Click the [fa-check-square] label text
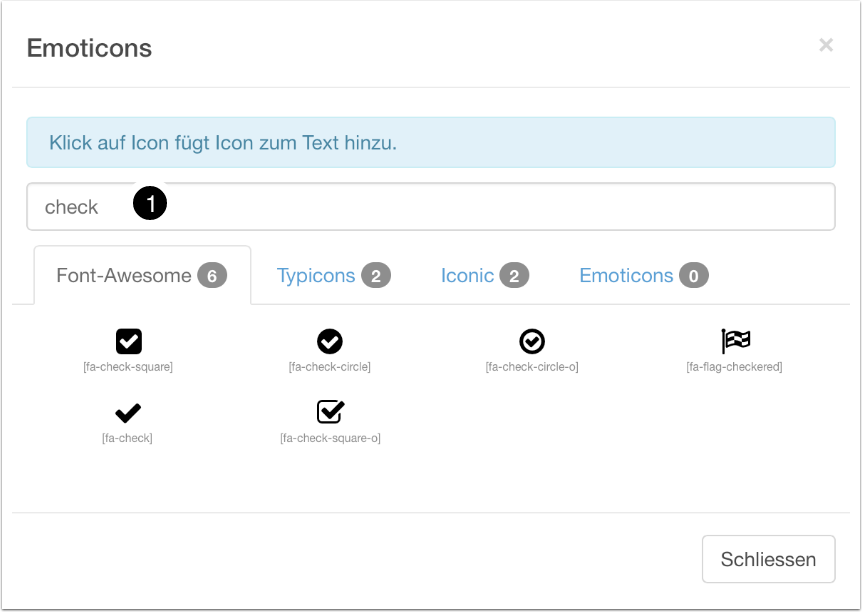Image resolution: width=862 pixels, height=612 pixels. point(128,367)
